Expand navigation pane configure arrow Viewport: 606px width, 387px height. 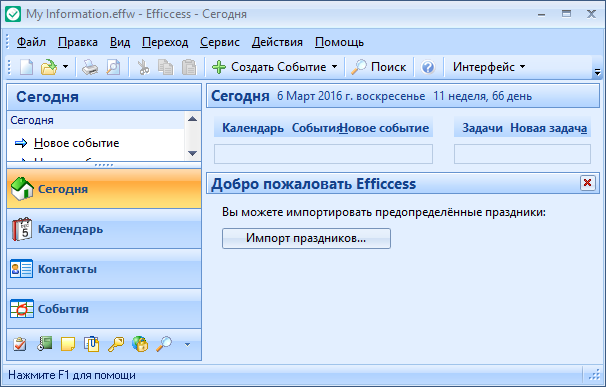[x=187, y=344]
